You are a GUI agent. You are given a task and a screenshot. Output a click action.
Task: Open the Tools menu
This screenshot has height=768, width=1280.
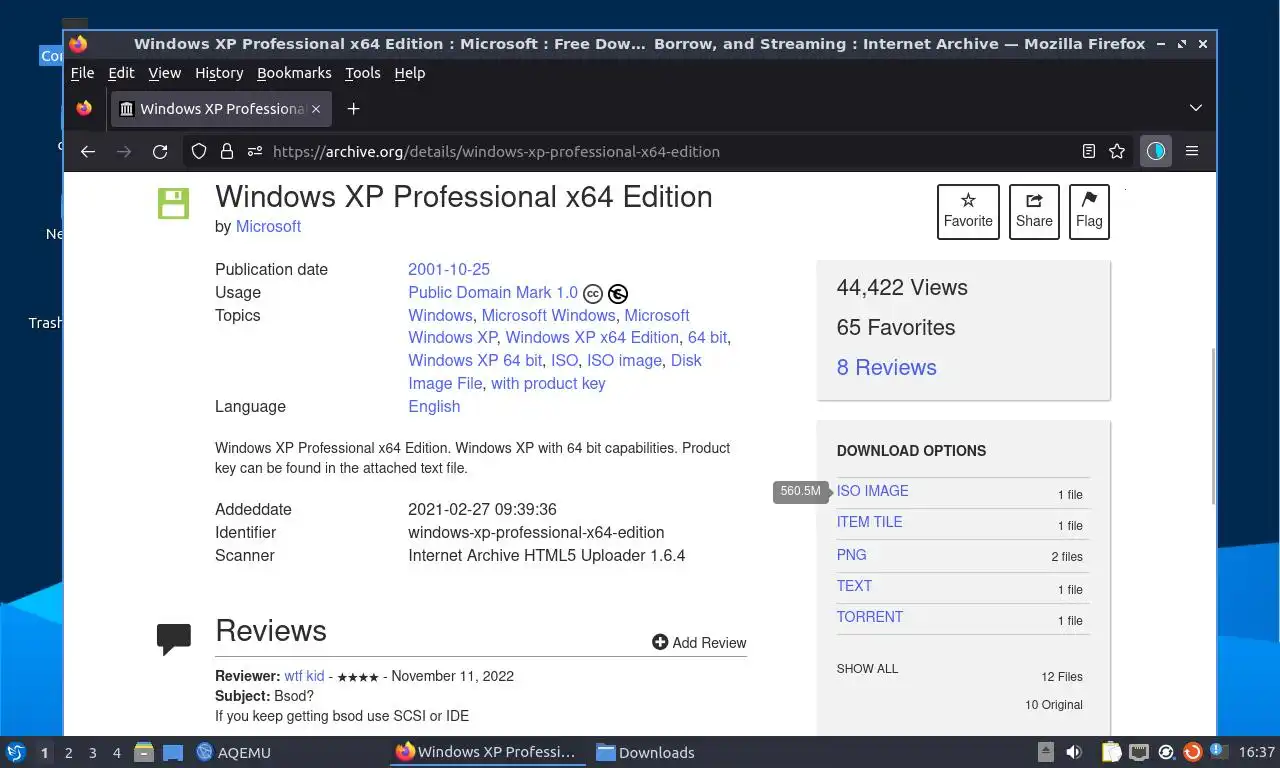[363, 73]
